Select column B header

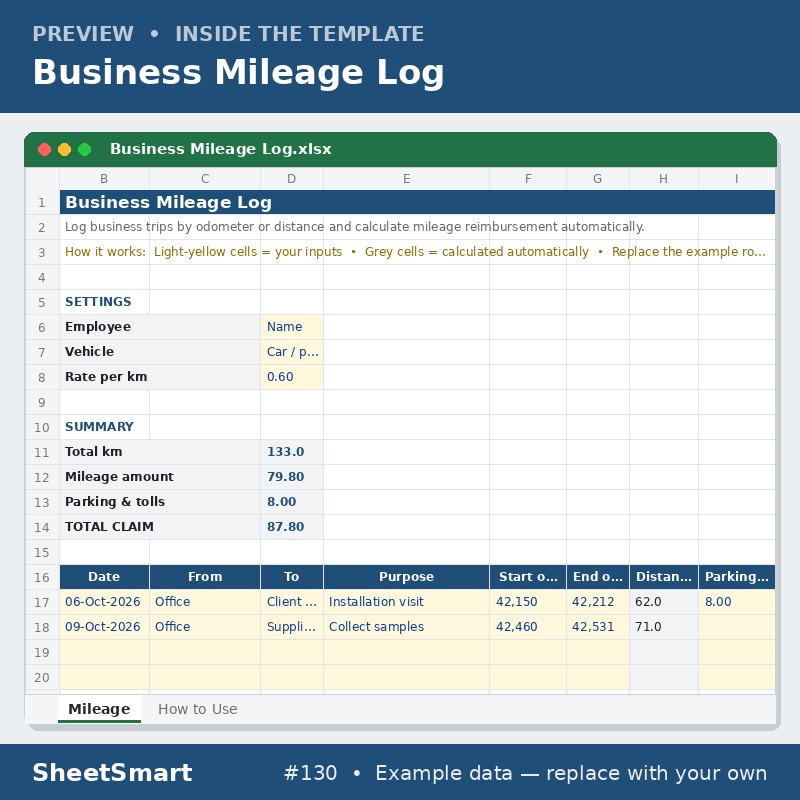pyautogui.click(x=104, y=179)
